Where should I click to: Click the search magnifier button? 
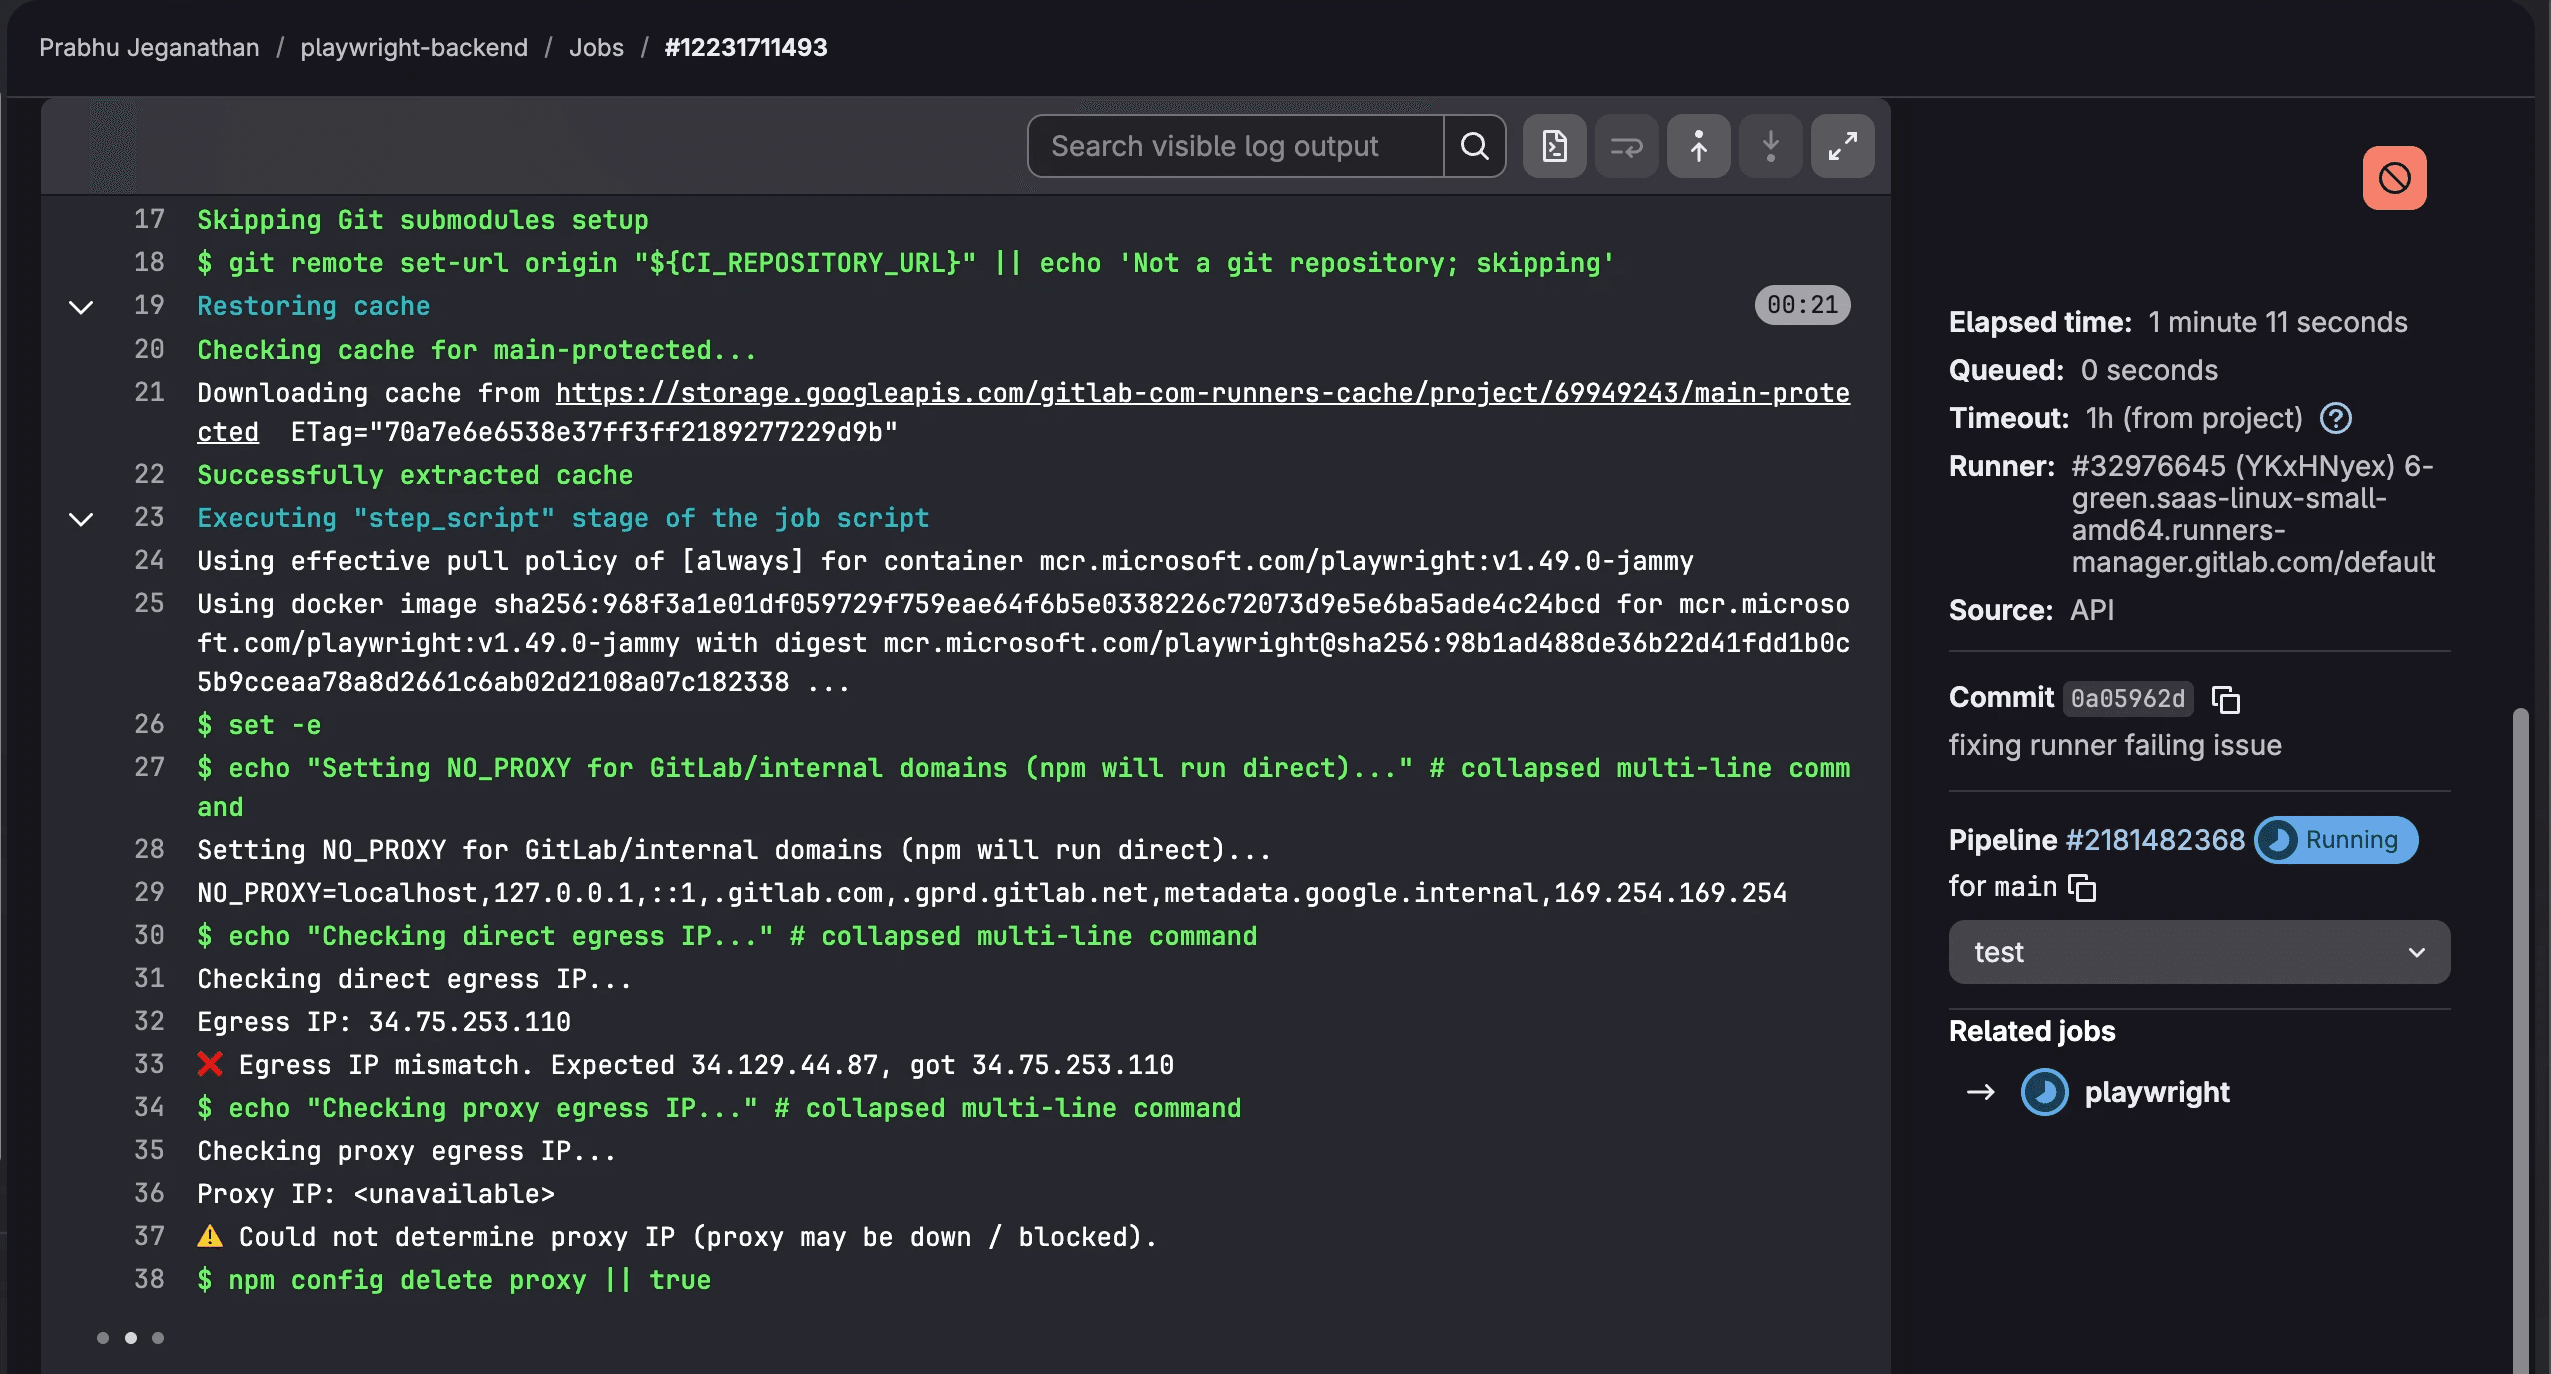tap(1474, 146)
